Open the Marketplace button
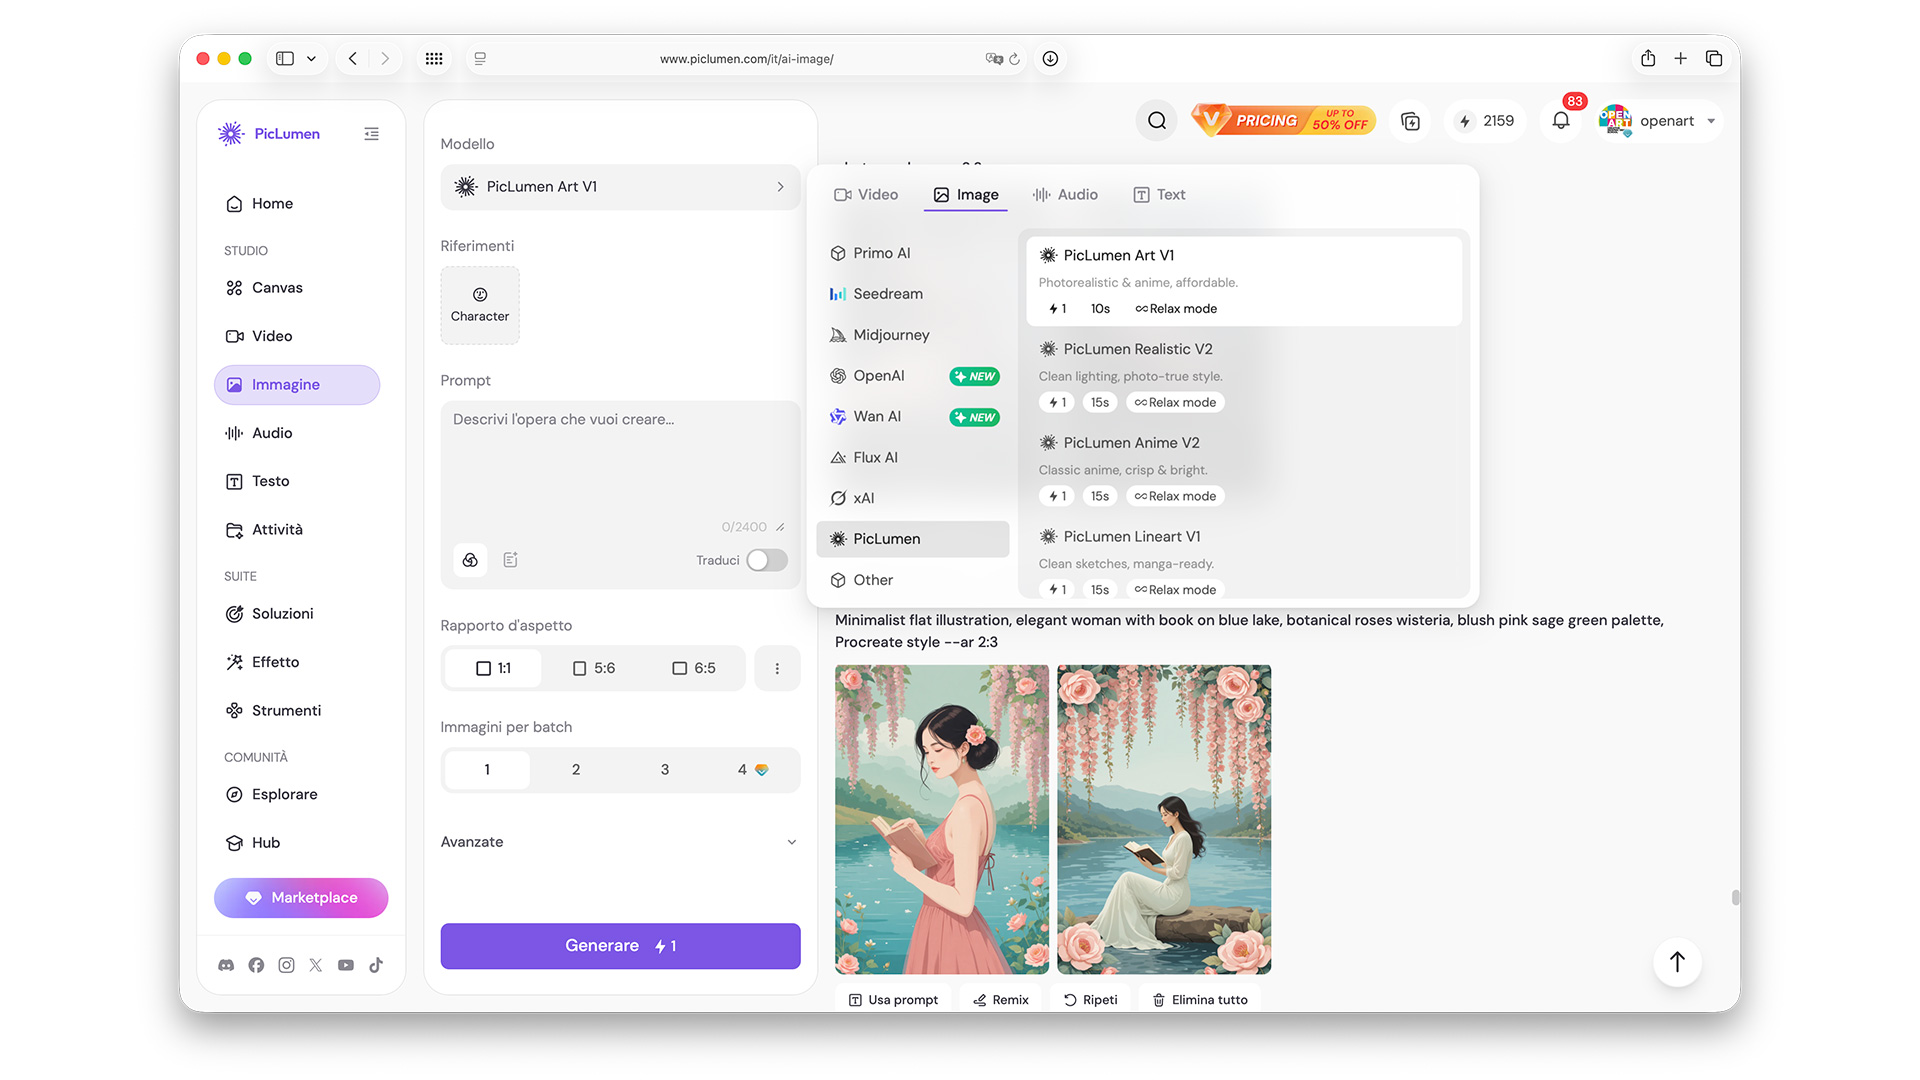 [301, 898]
